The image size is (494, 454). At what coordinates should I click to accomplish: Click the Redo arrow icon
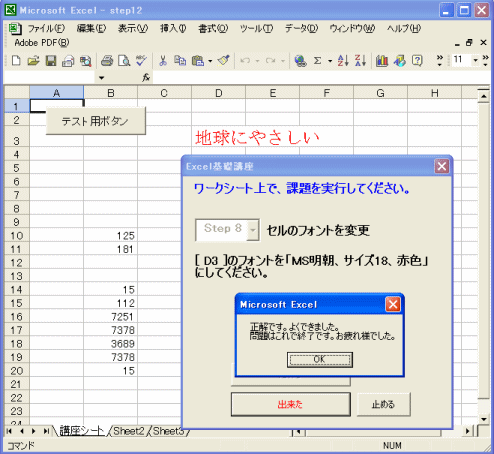270,61
